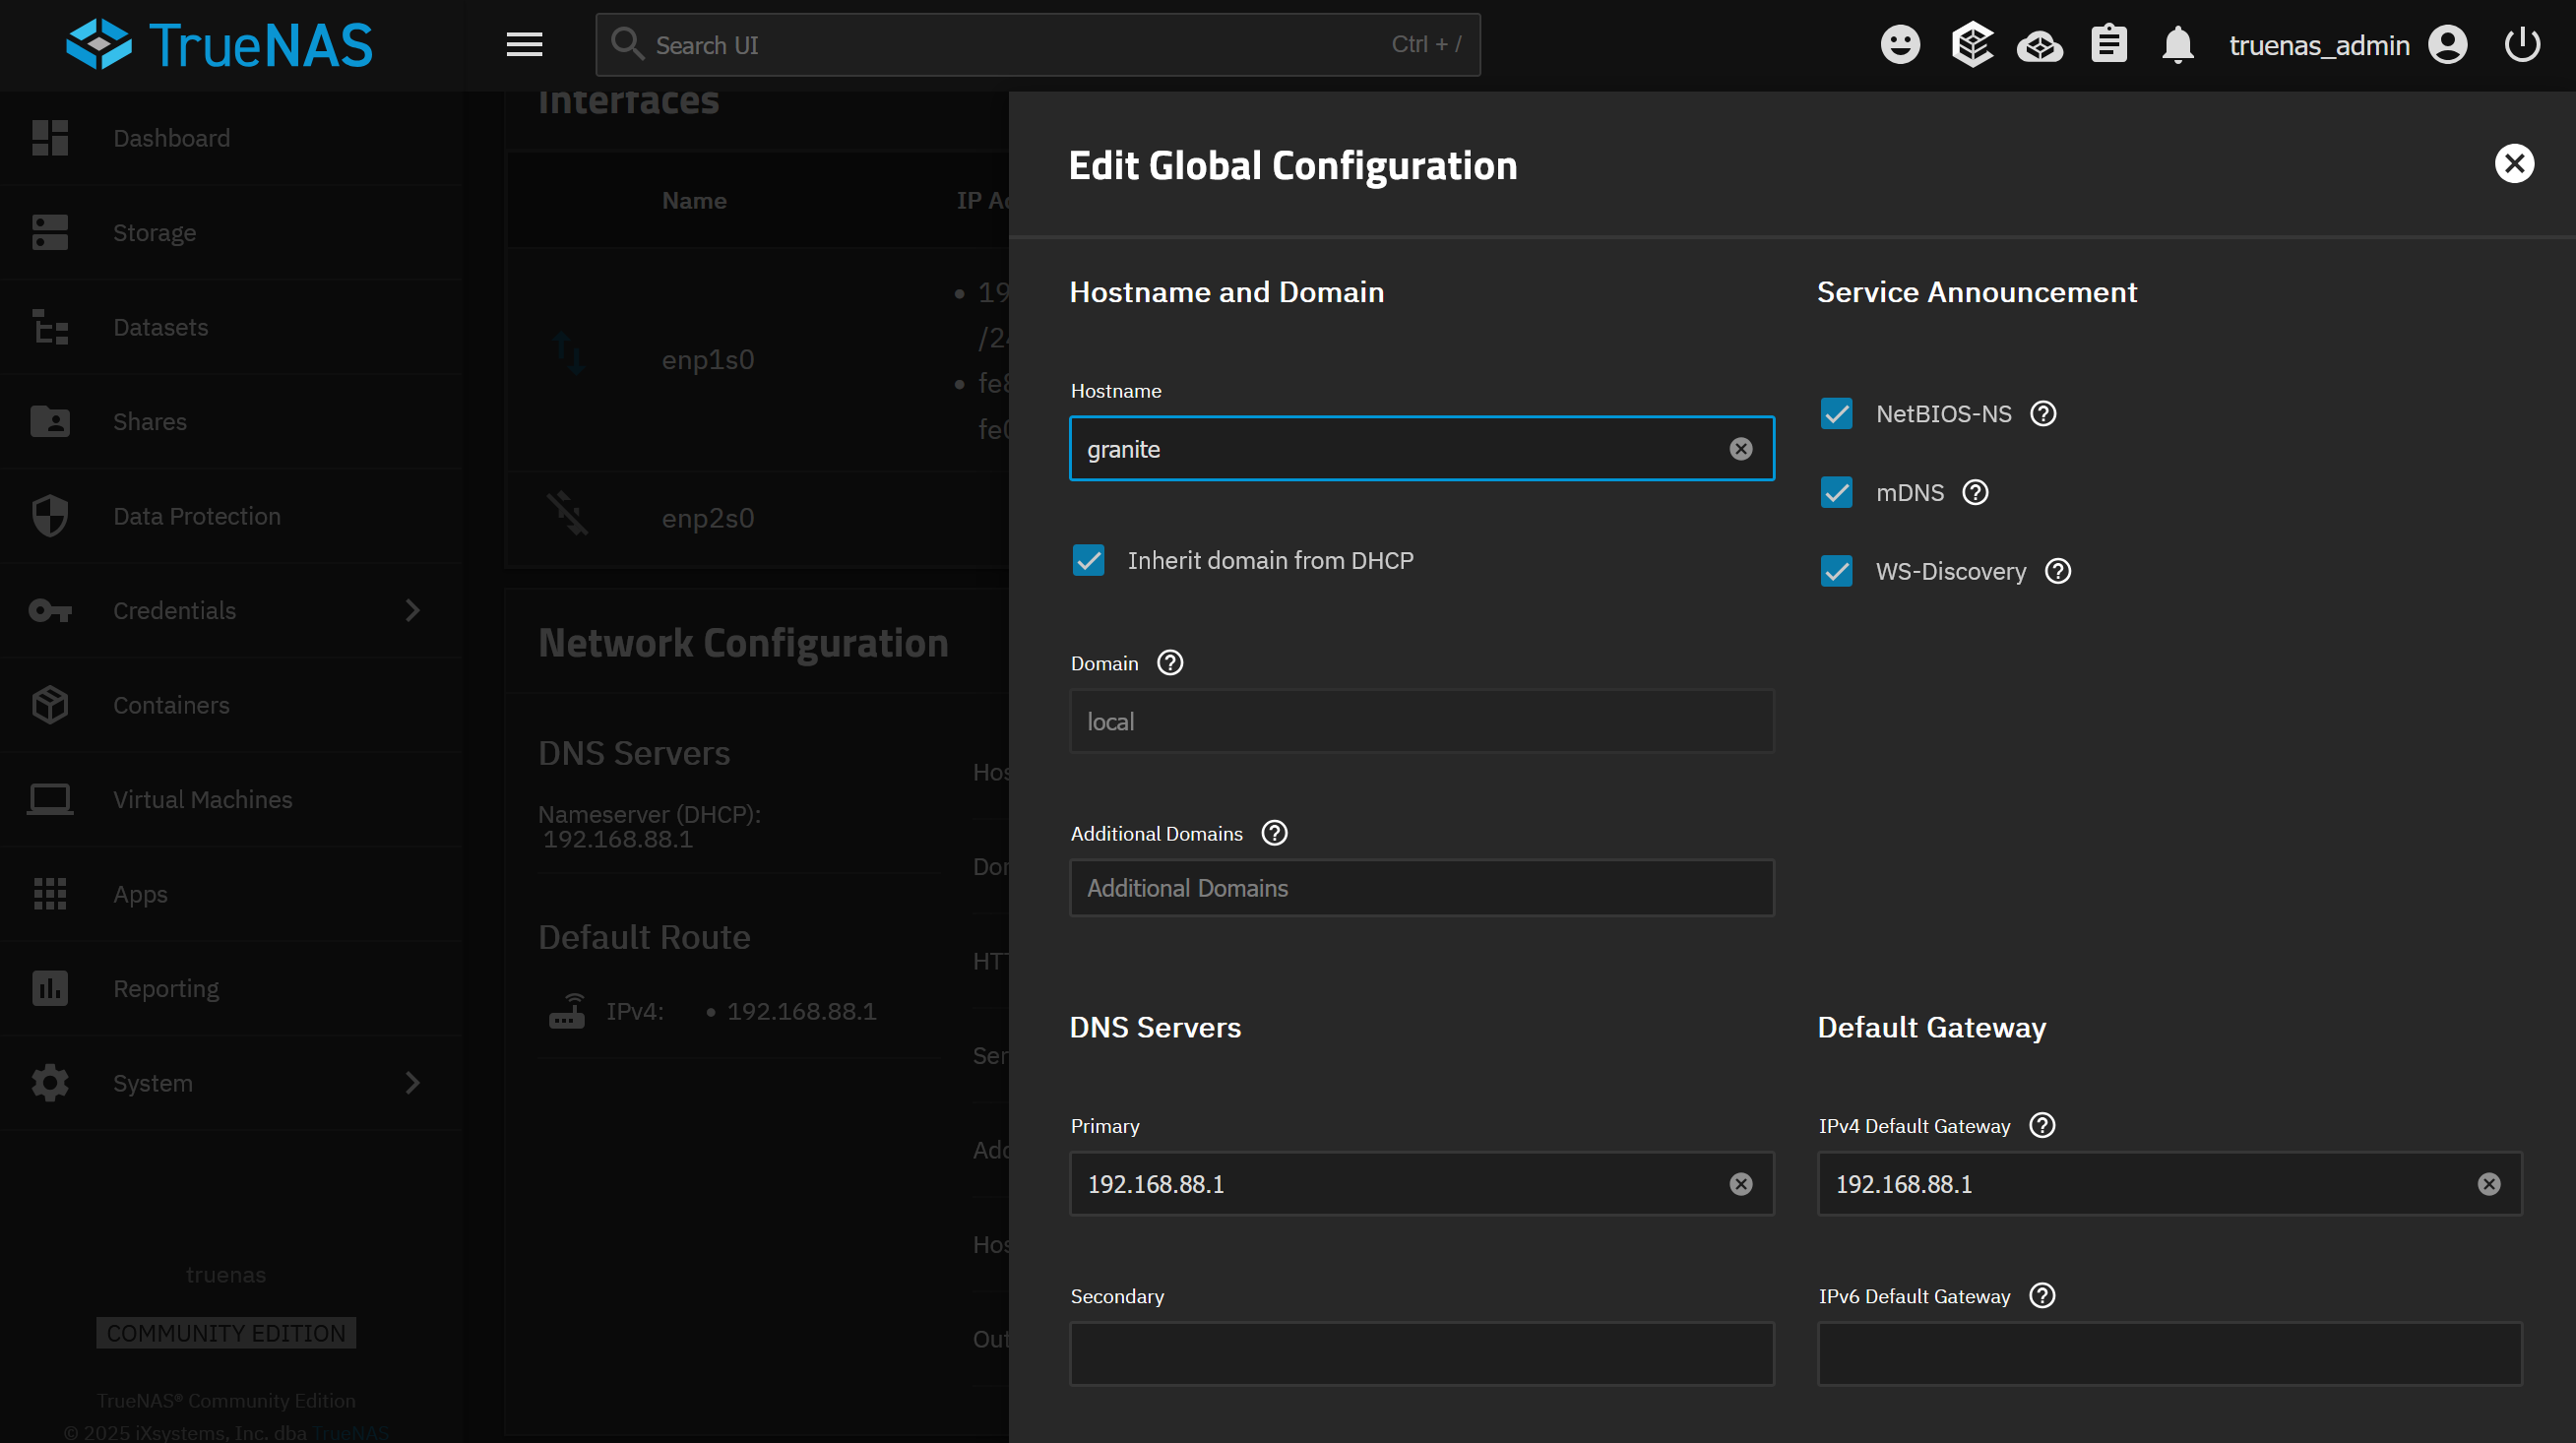
Task: Toggle the sidebar with hamburger menu
Action: 524,44
